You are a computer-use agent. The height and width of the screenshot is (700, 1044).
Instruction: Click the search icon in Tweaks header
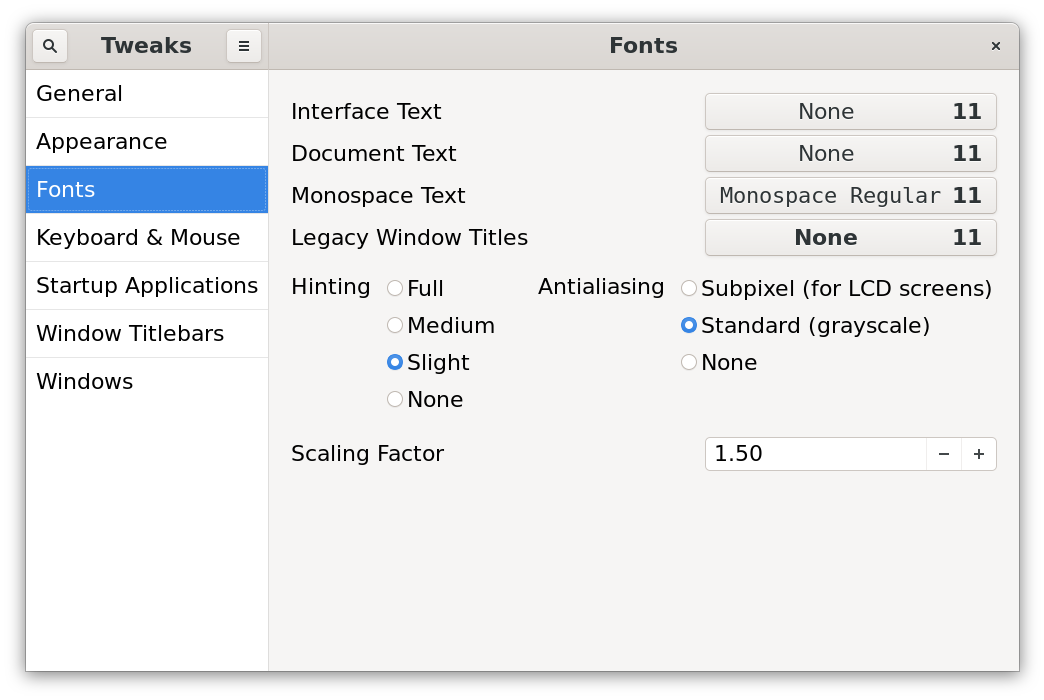[50, 46]
